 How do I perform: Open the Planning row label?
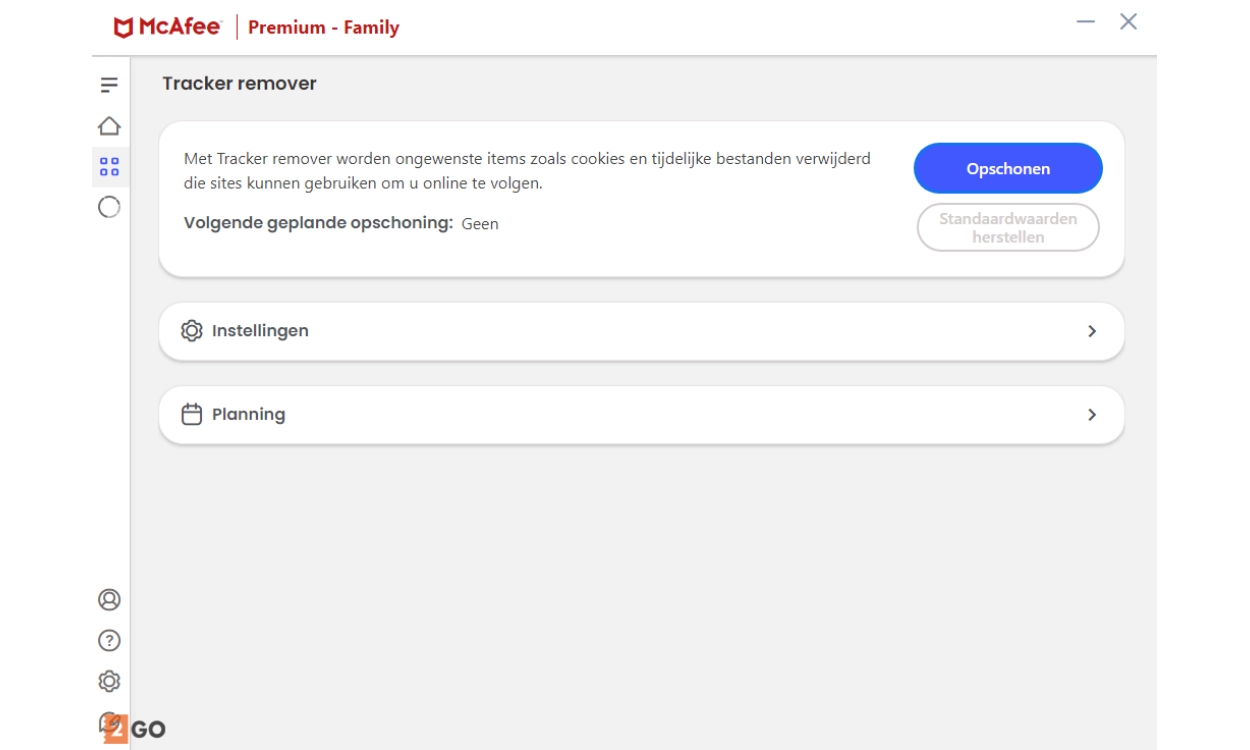(x=248, y=414)
